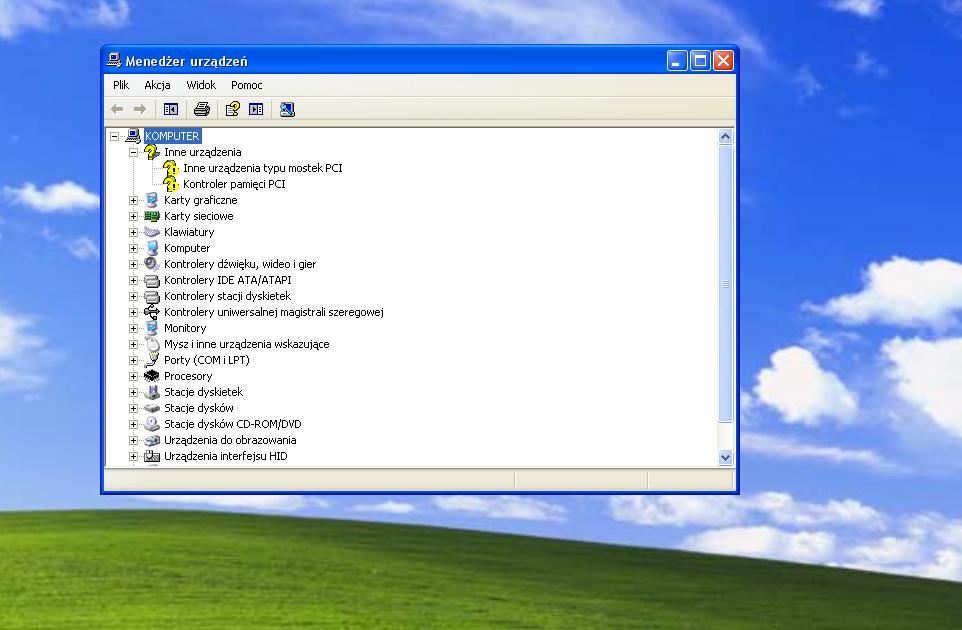Click the Forward arrow toolbar button
The image size is (962, 630).
(140, 109)
